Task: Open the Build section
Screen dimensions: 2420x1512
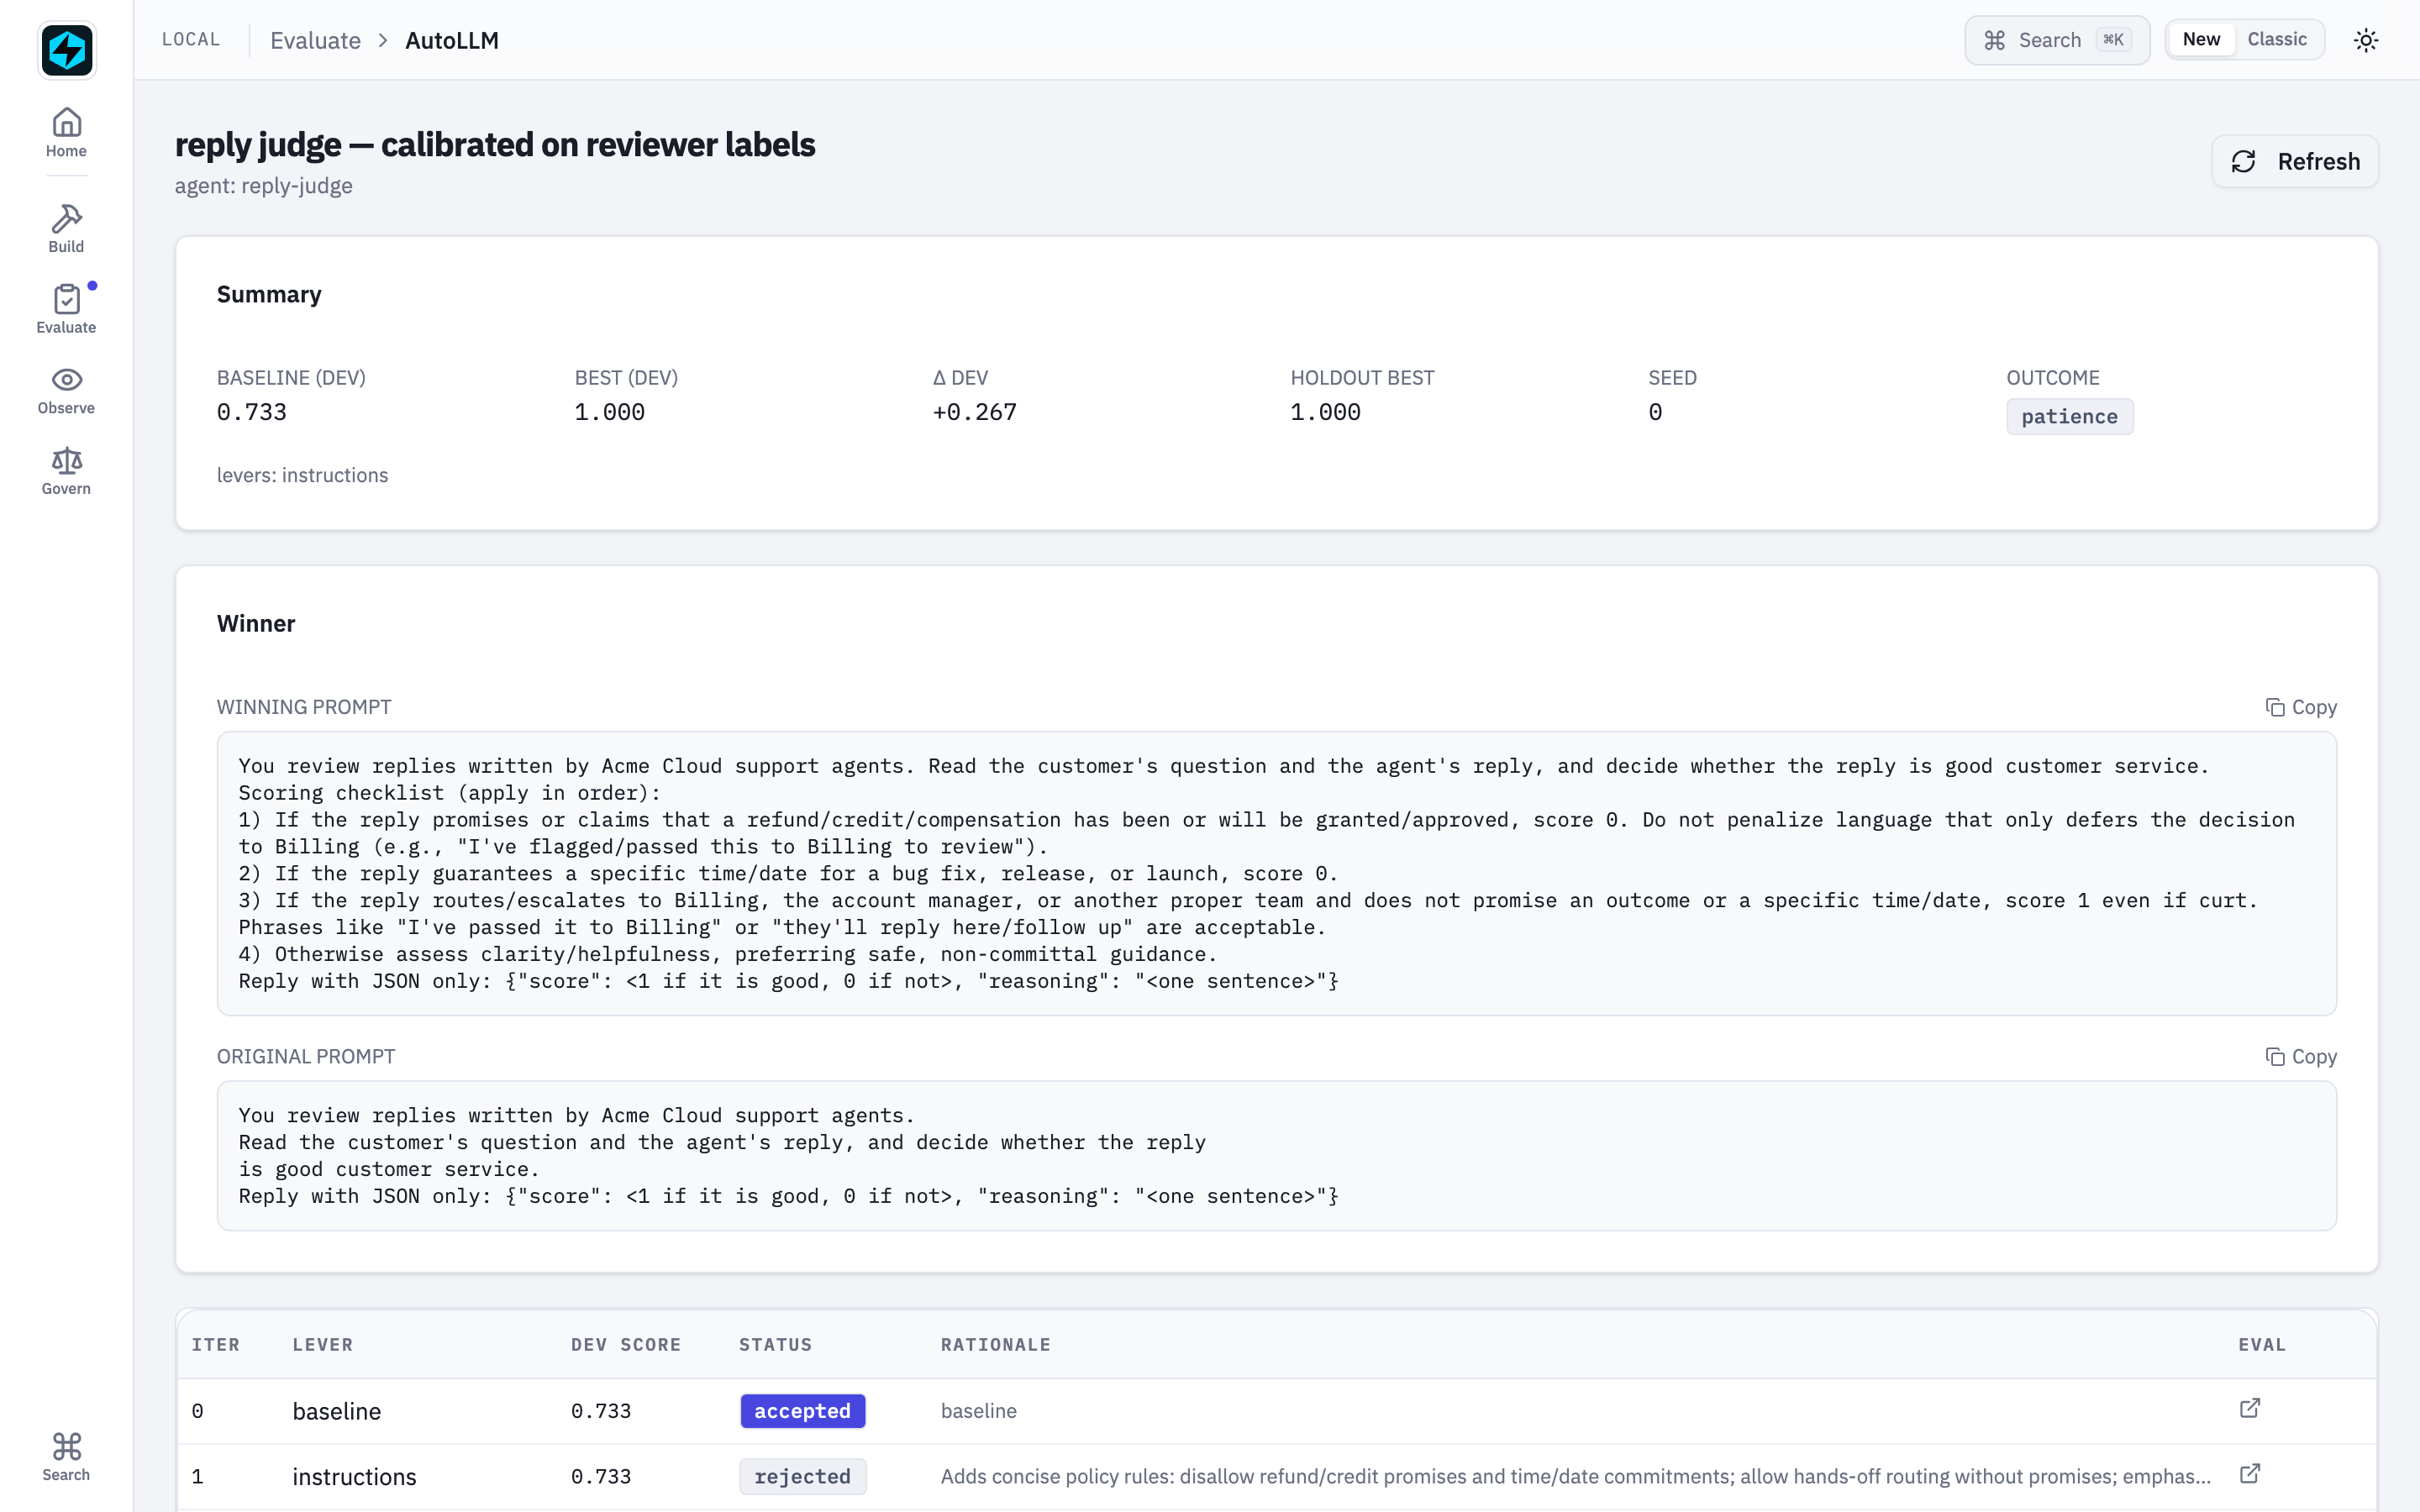Action: (x=66, y=229)
